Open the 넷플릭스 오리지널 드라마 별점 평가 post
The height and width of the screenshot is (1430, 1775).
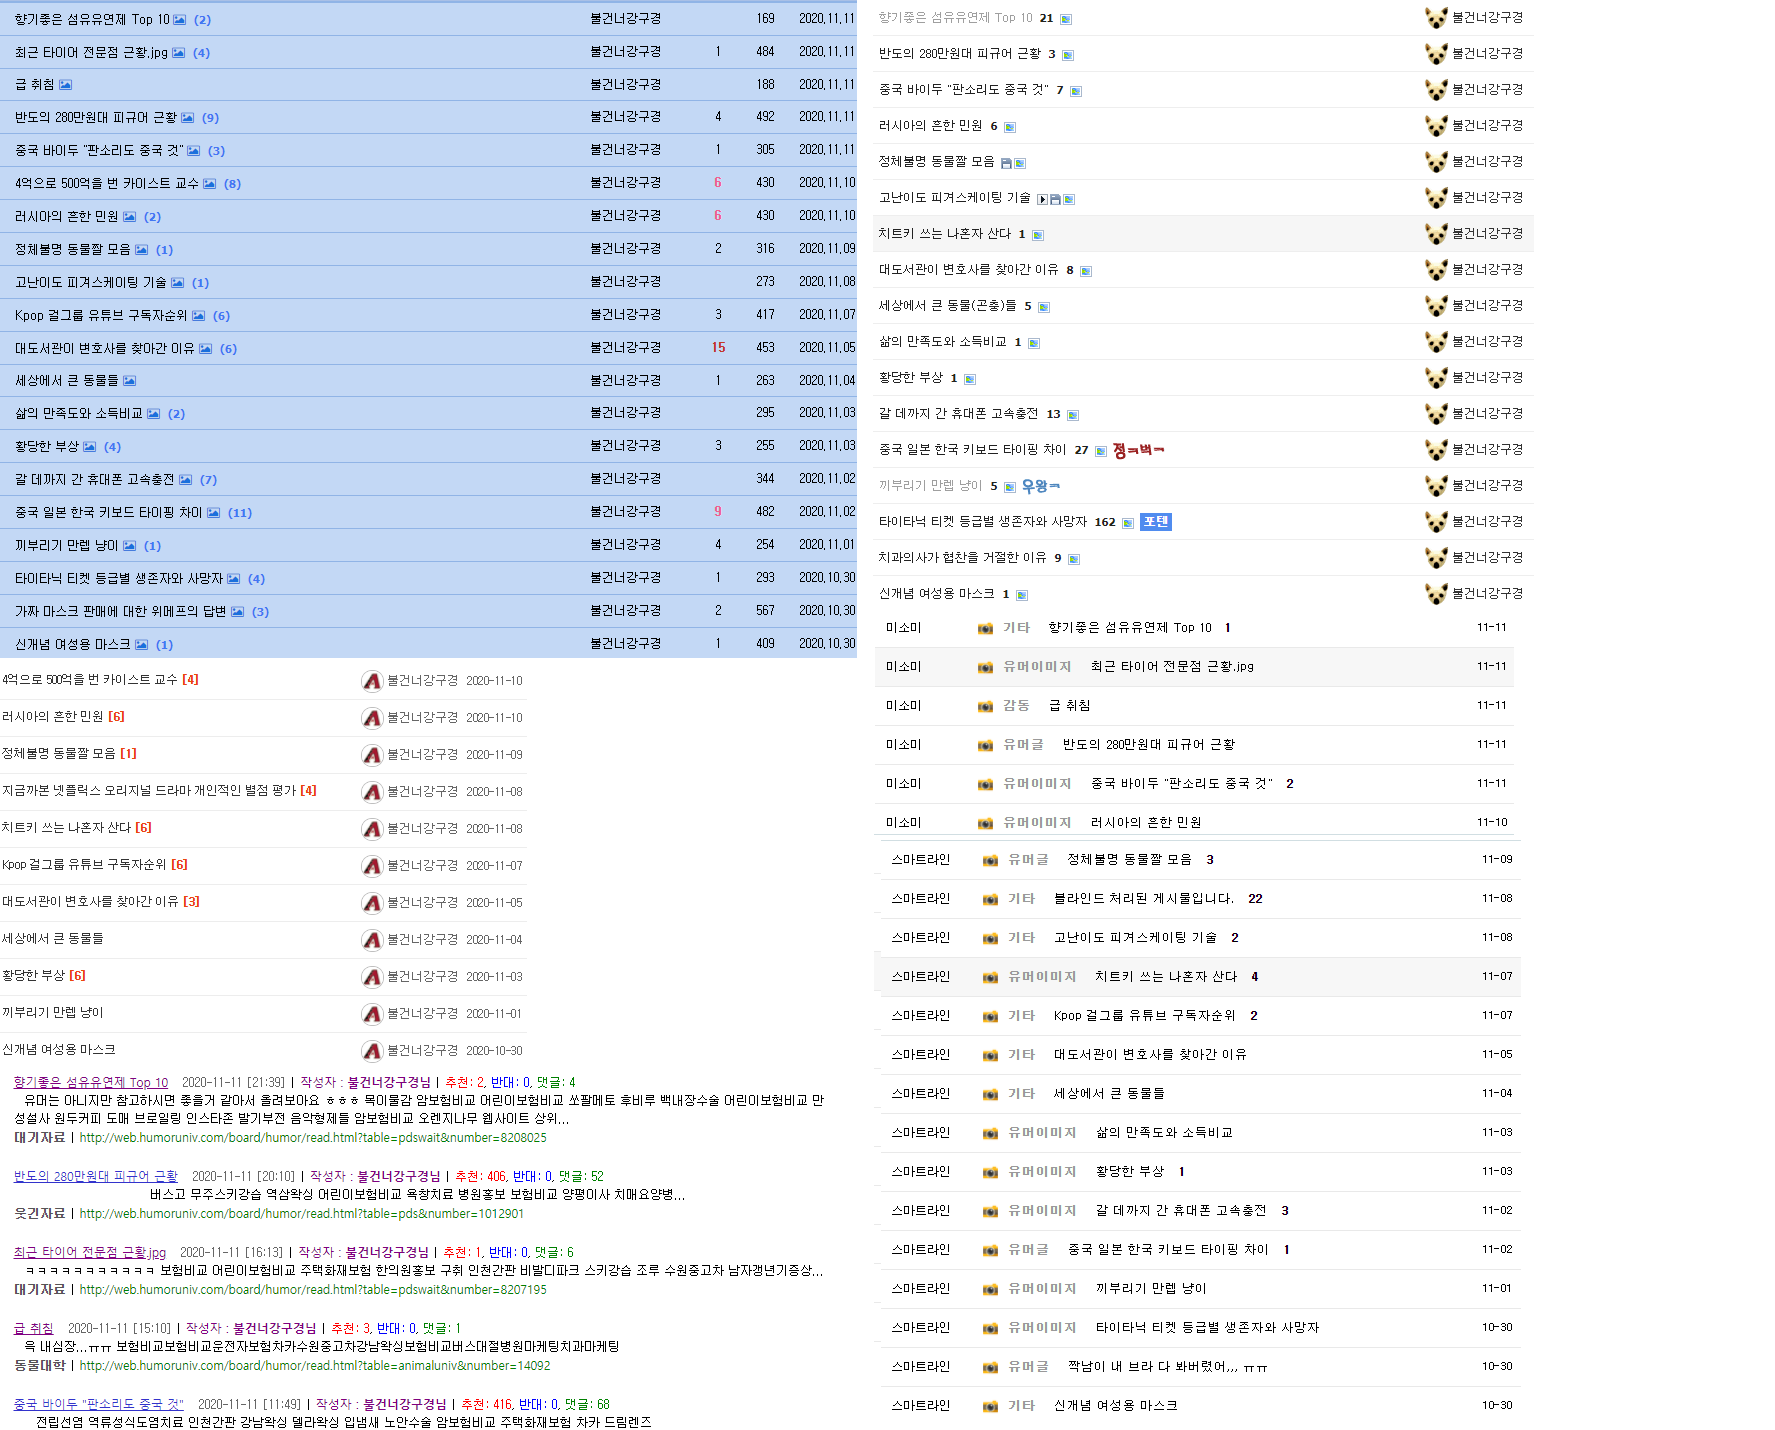click(x=149, y=791)
